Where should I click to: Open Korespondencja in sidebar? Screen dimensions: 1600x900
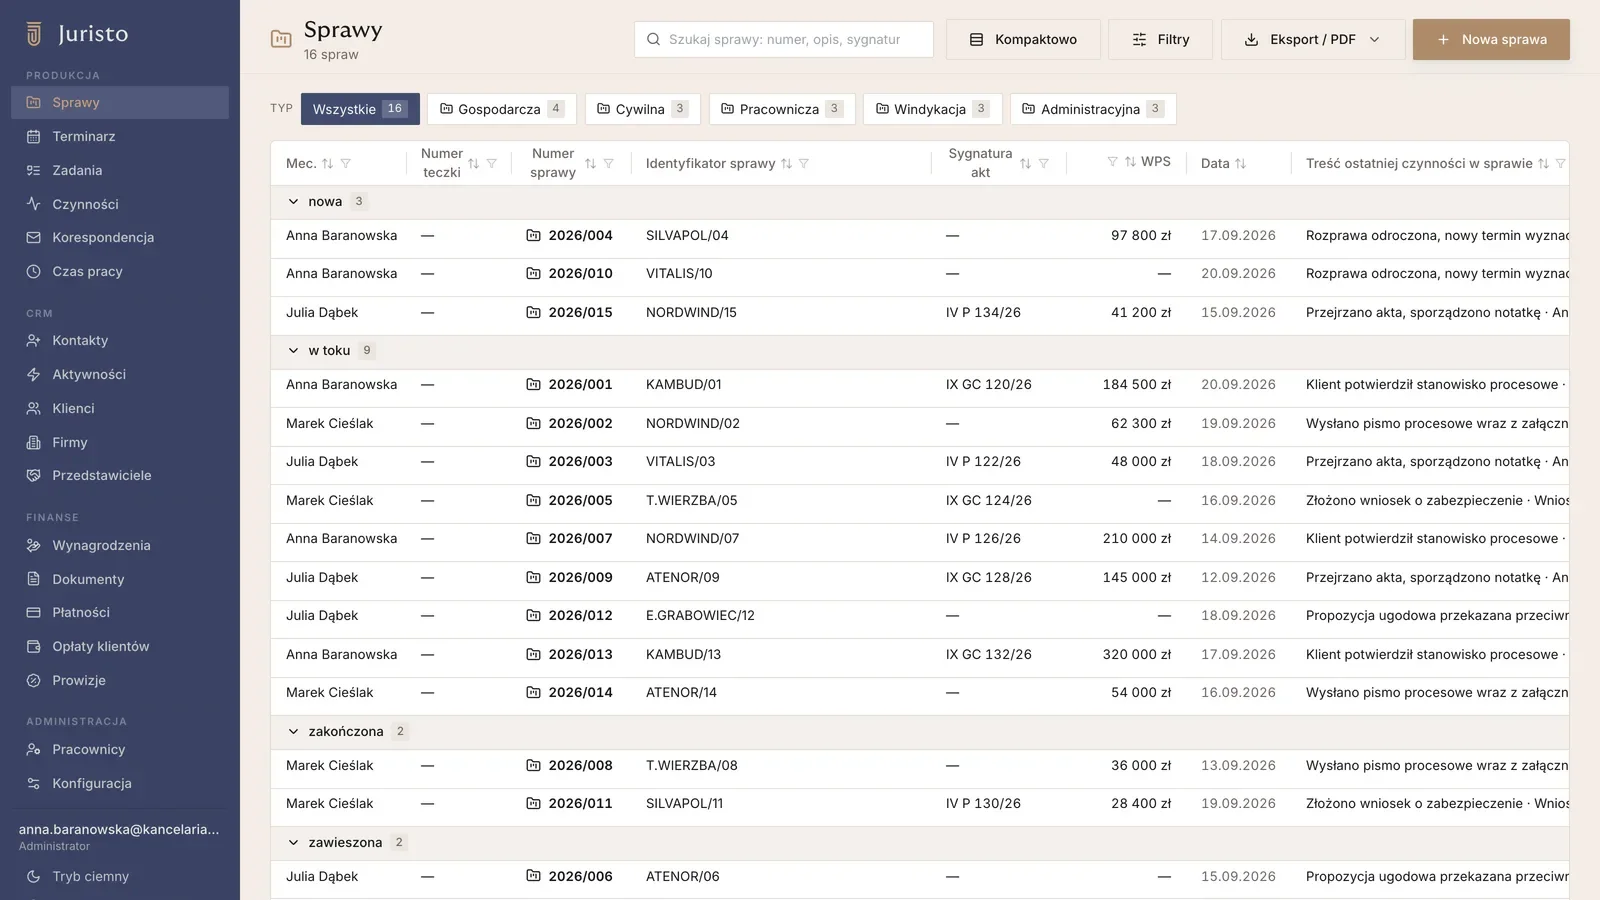tap(120, 237)
